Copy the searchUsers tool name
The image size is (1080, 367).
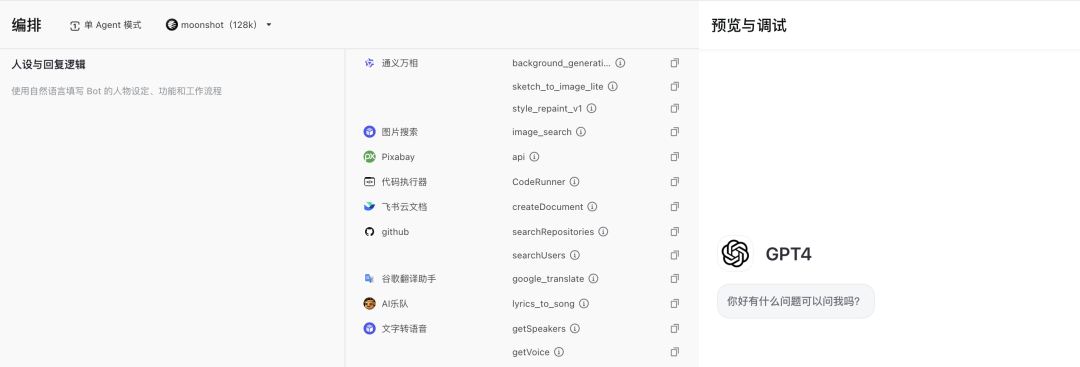(x=675, y=255)
